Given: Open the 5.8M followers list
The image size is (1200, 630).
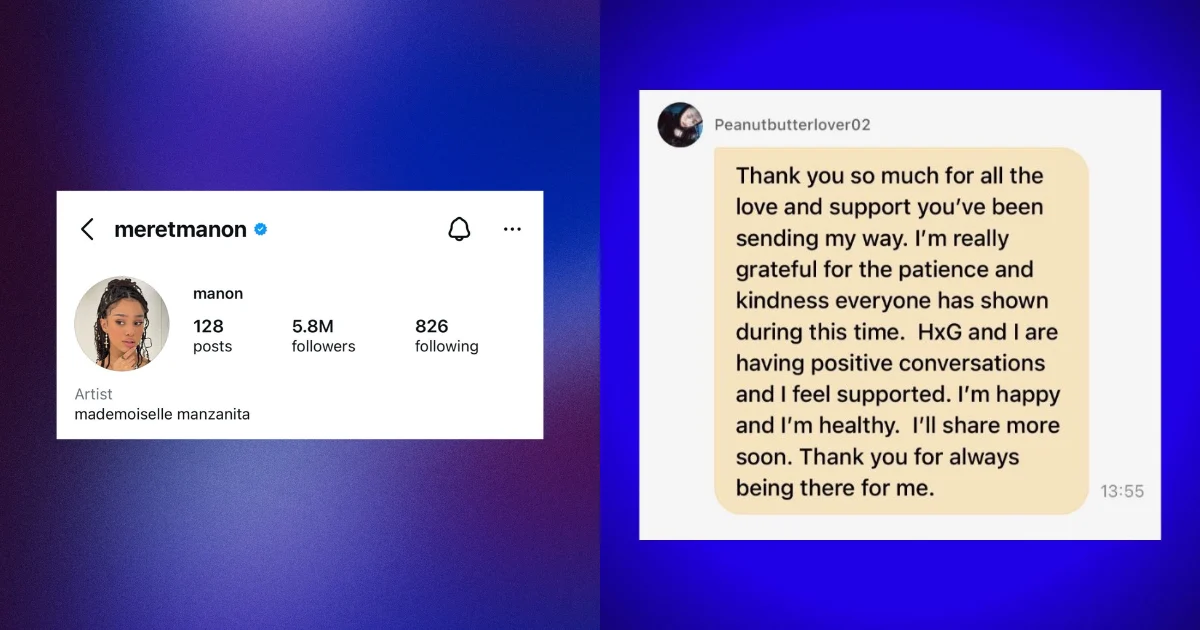Looking at the screenshot, I should 323,336.
